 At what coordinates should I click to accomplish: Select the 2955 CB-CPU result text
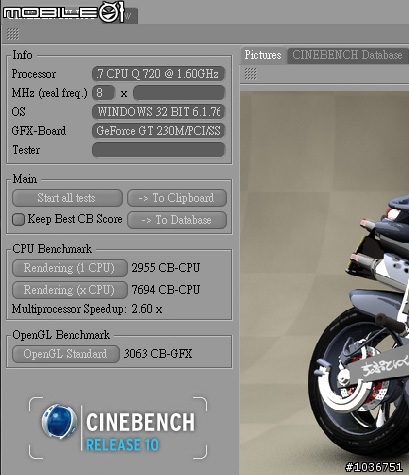pos(166,268)
